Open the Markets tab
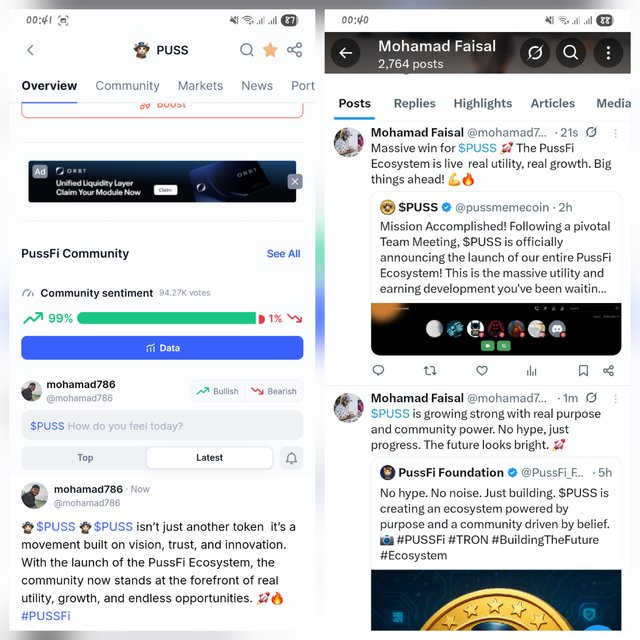Screen dimensions: 640x640 [200, 86]
